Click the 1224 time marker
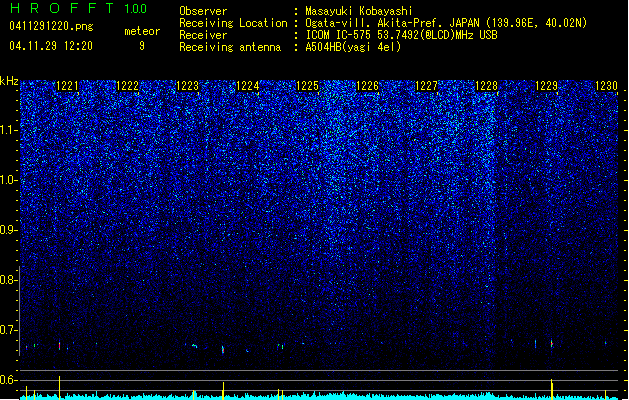629x400 pixels. (248, 86)
